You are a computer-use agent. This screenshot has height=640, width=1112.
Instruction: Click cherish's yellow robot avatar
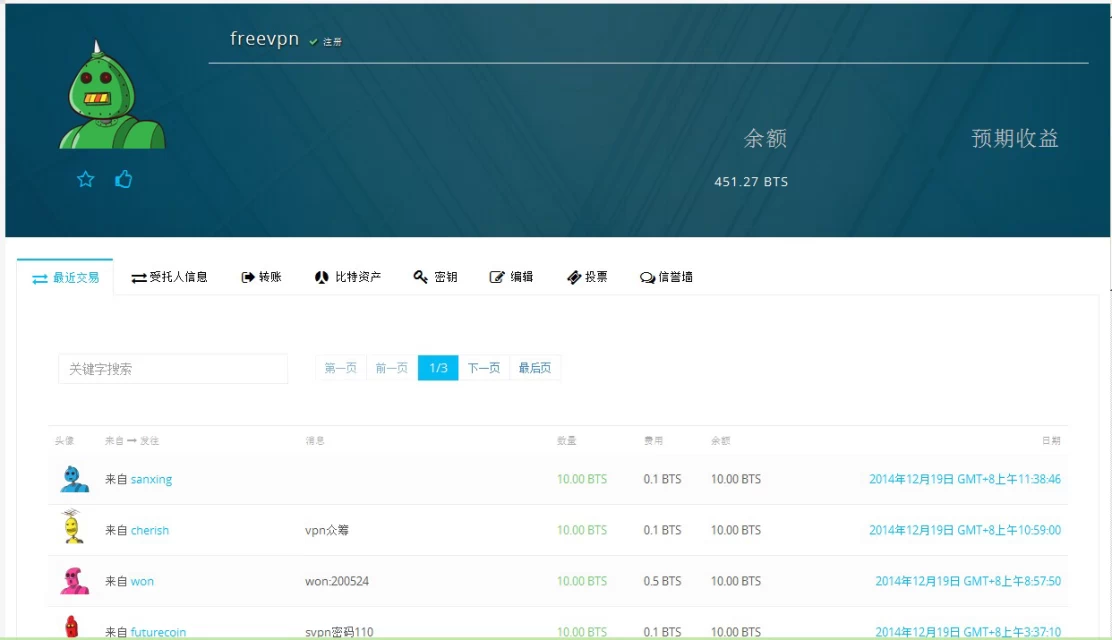(x=73, y=528)
